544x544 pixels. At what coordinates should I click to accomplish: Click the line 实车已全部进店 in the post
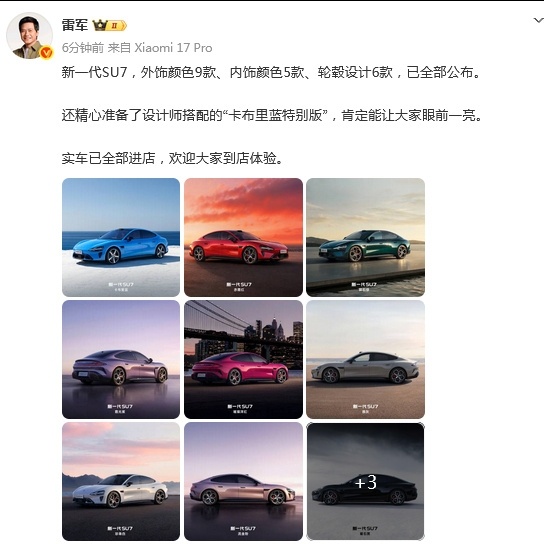point(172,159)
